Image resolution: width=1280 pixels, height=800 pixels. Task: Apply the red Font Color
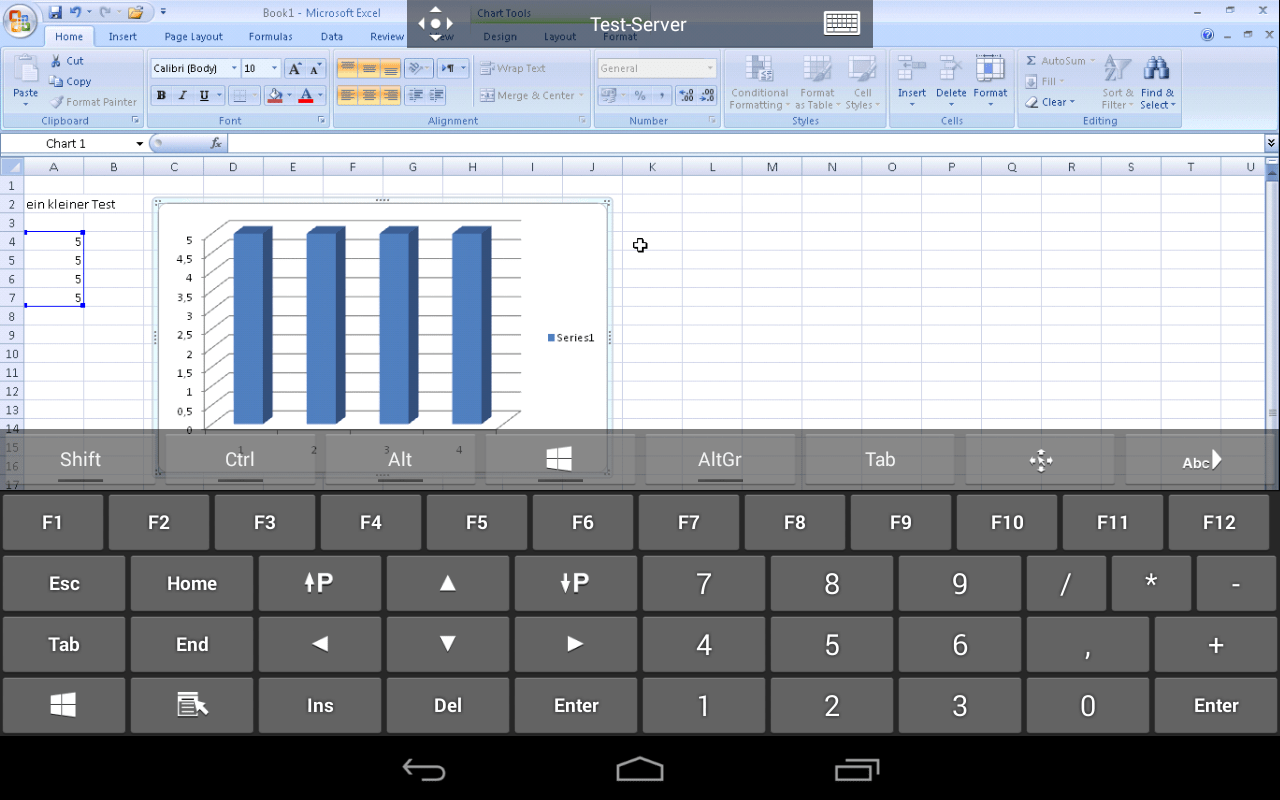305,96
